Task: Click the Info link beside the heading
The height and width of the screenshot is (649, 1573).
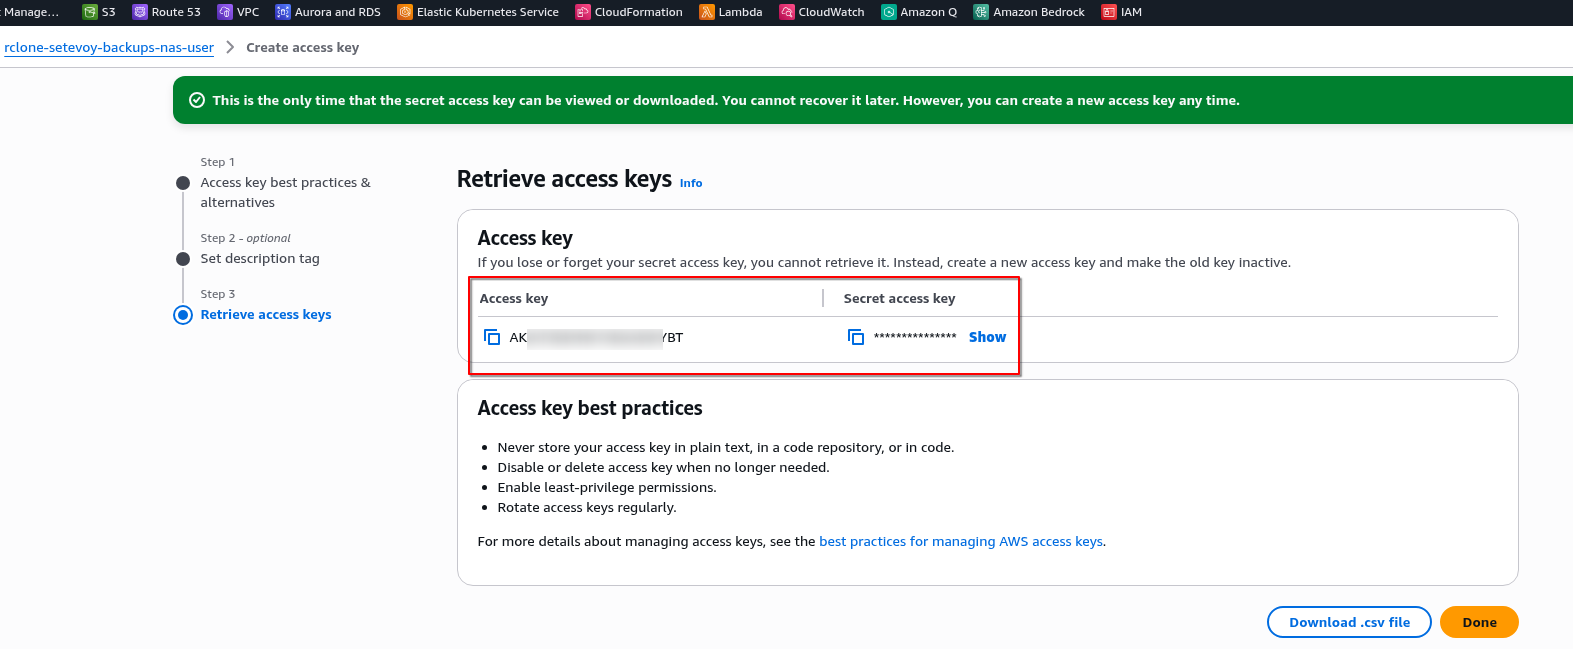Action: coord(691,183)
